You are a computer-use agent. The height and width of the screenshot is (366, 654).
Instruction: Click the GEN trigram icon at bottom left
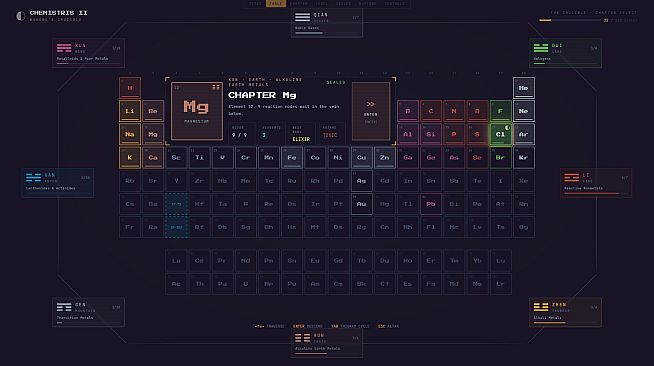(x=64, y=307)
